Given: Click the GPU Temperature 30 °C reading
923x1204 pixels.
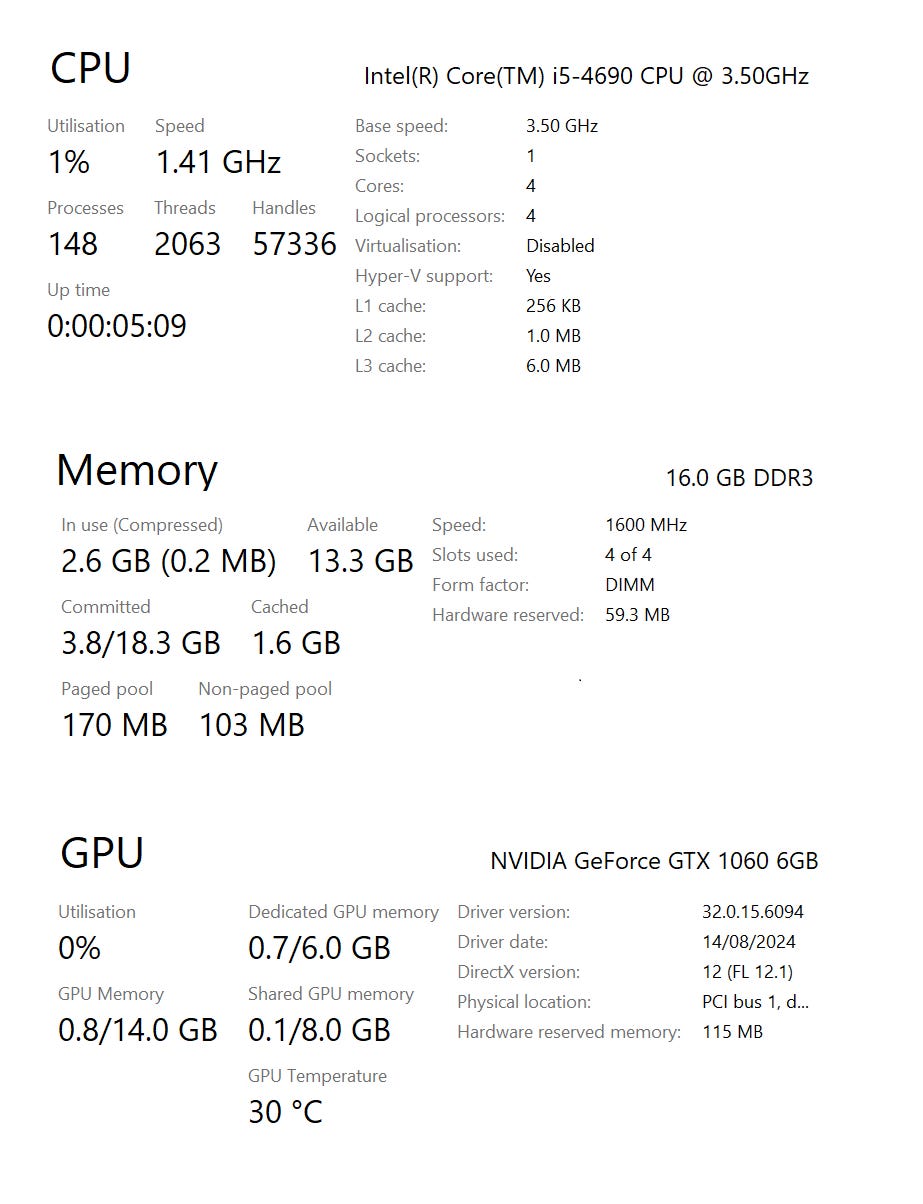Looking at the screenshot, I should click(286, 1112).
